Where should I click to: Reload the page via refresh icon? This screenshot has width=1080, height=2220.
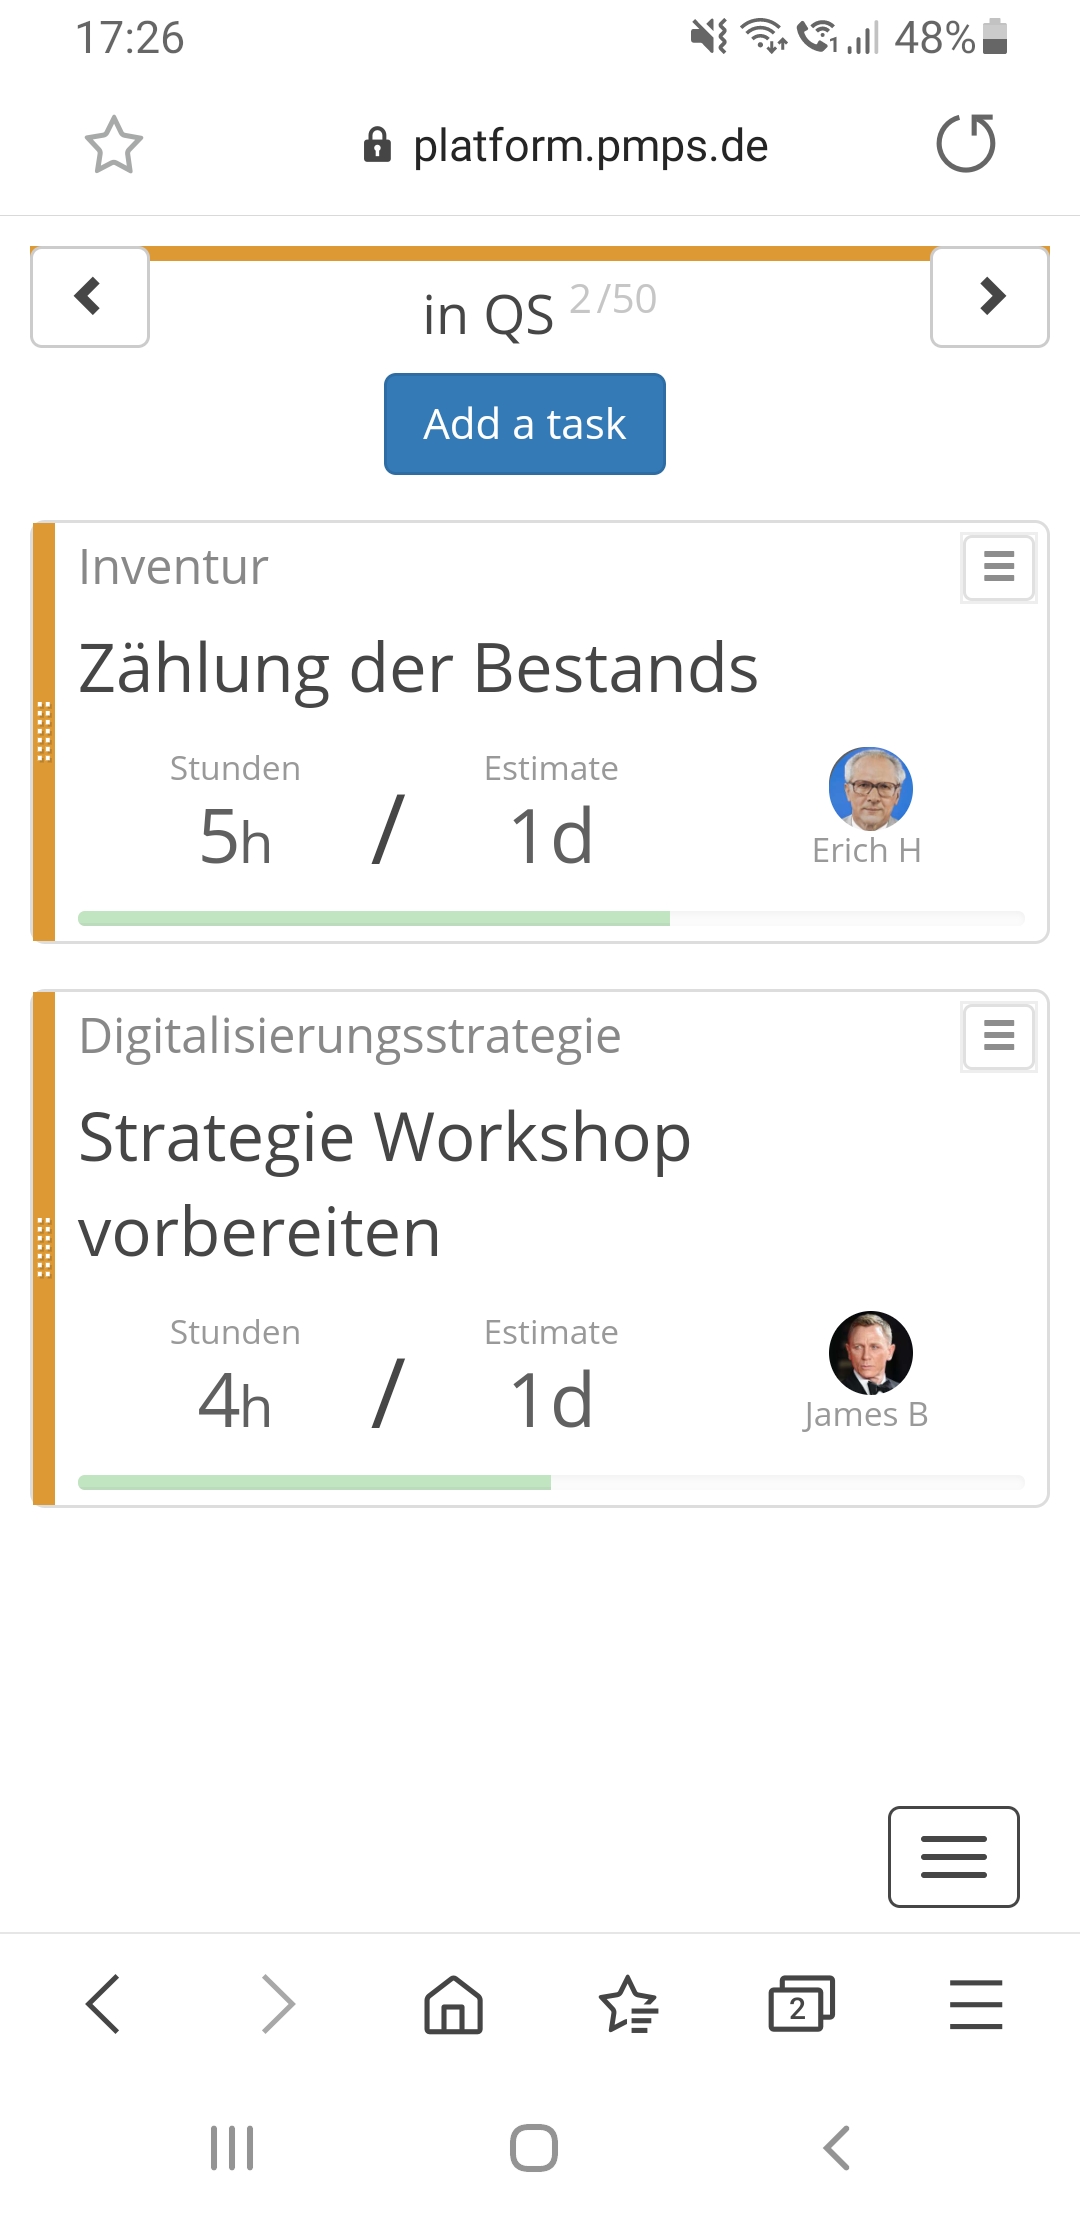965,144
